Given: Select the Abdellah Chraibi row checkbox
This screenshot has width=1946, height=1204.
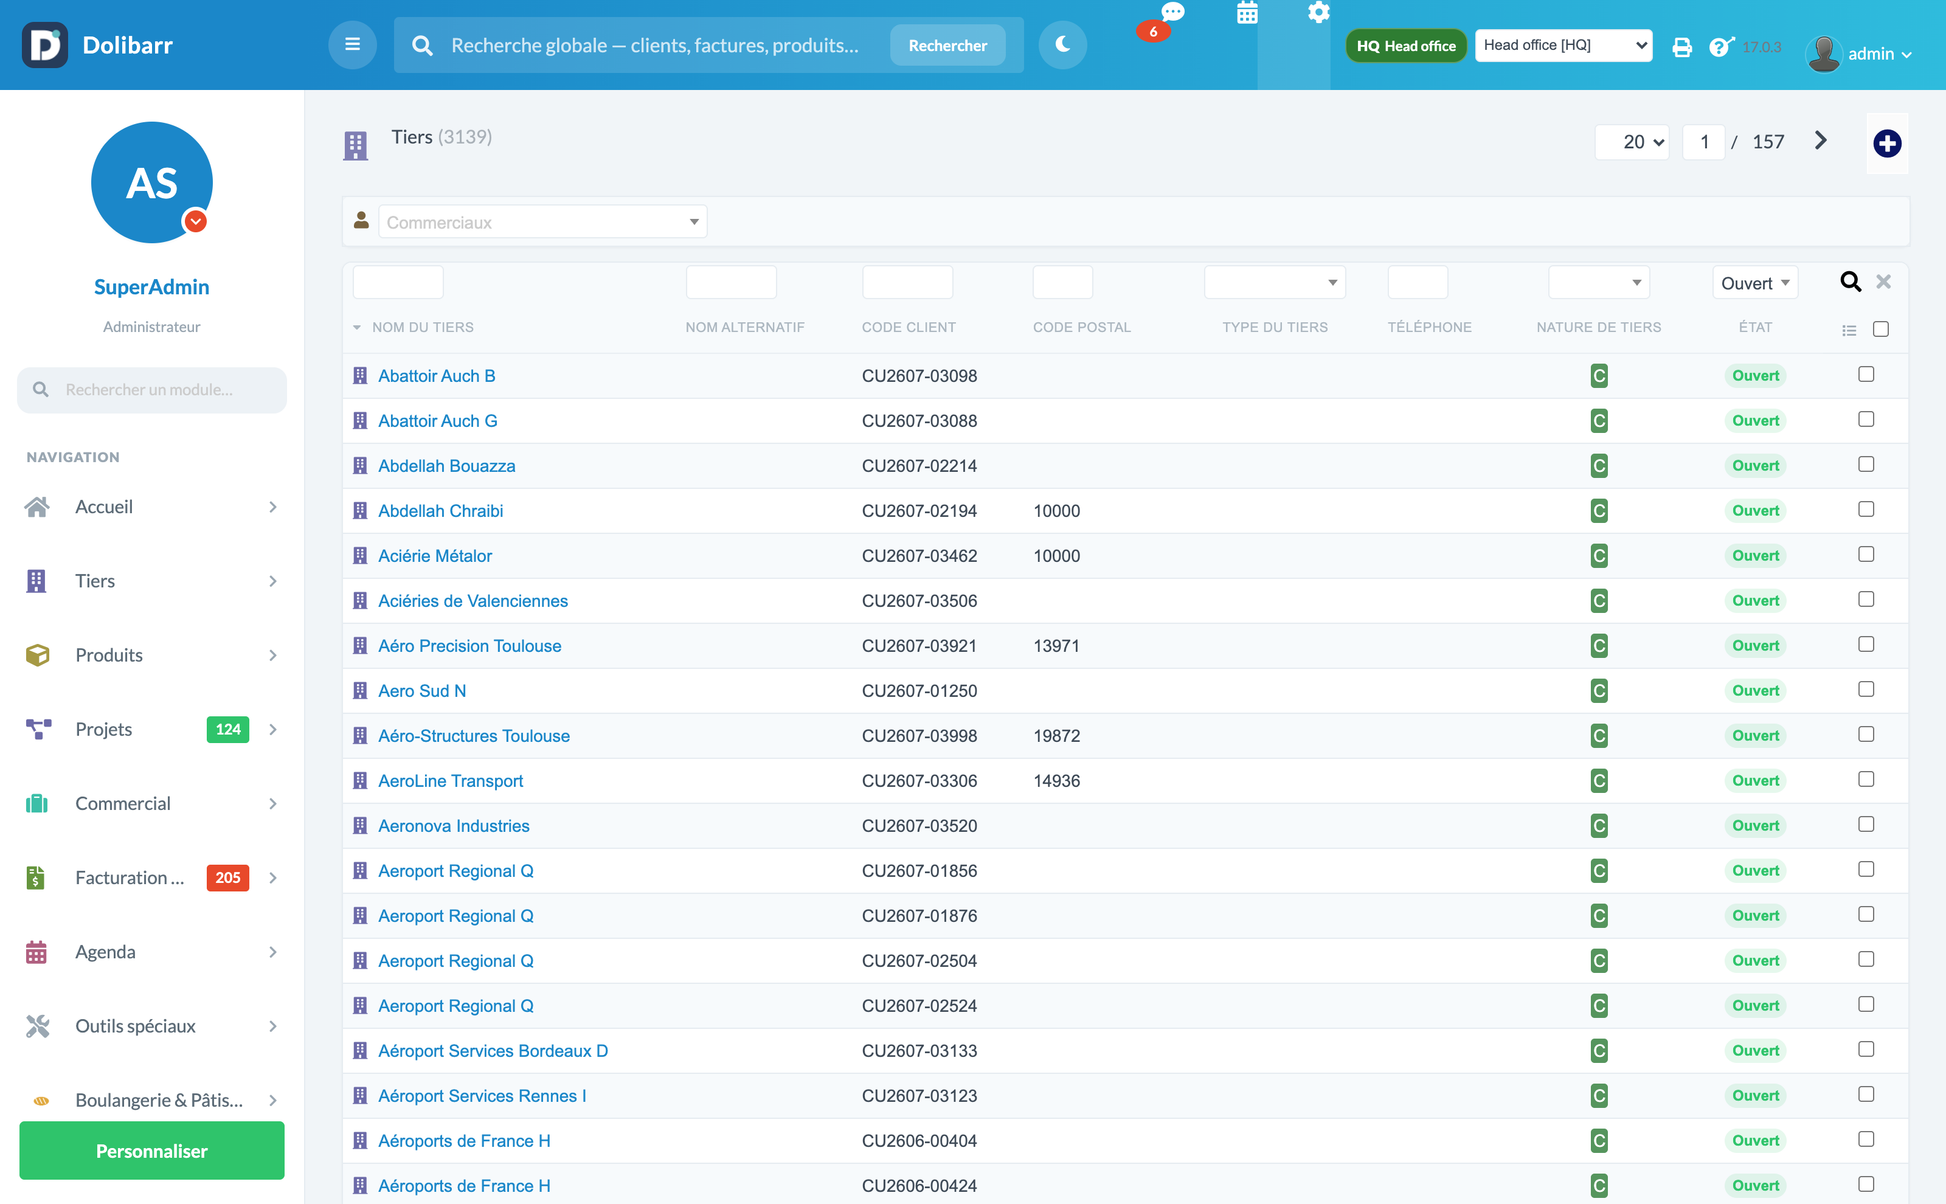Looking at the screenshot, I should pyautogui.click(x=1866, y=509).
